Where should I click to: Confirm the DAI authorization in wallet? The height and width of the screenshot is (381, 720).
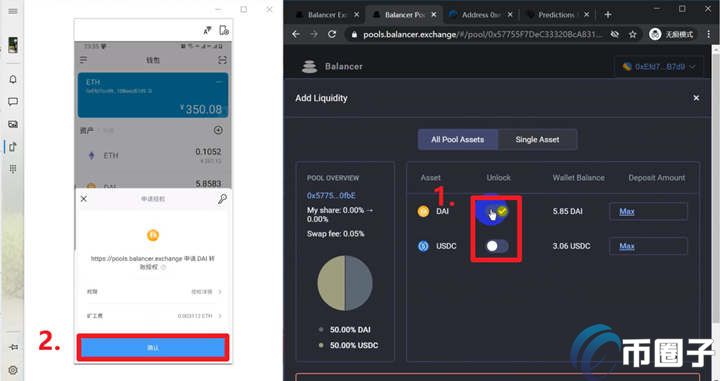pos(153,347)
